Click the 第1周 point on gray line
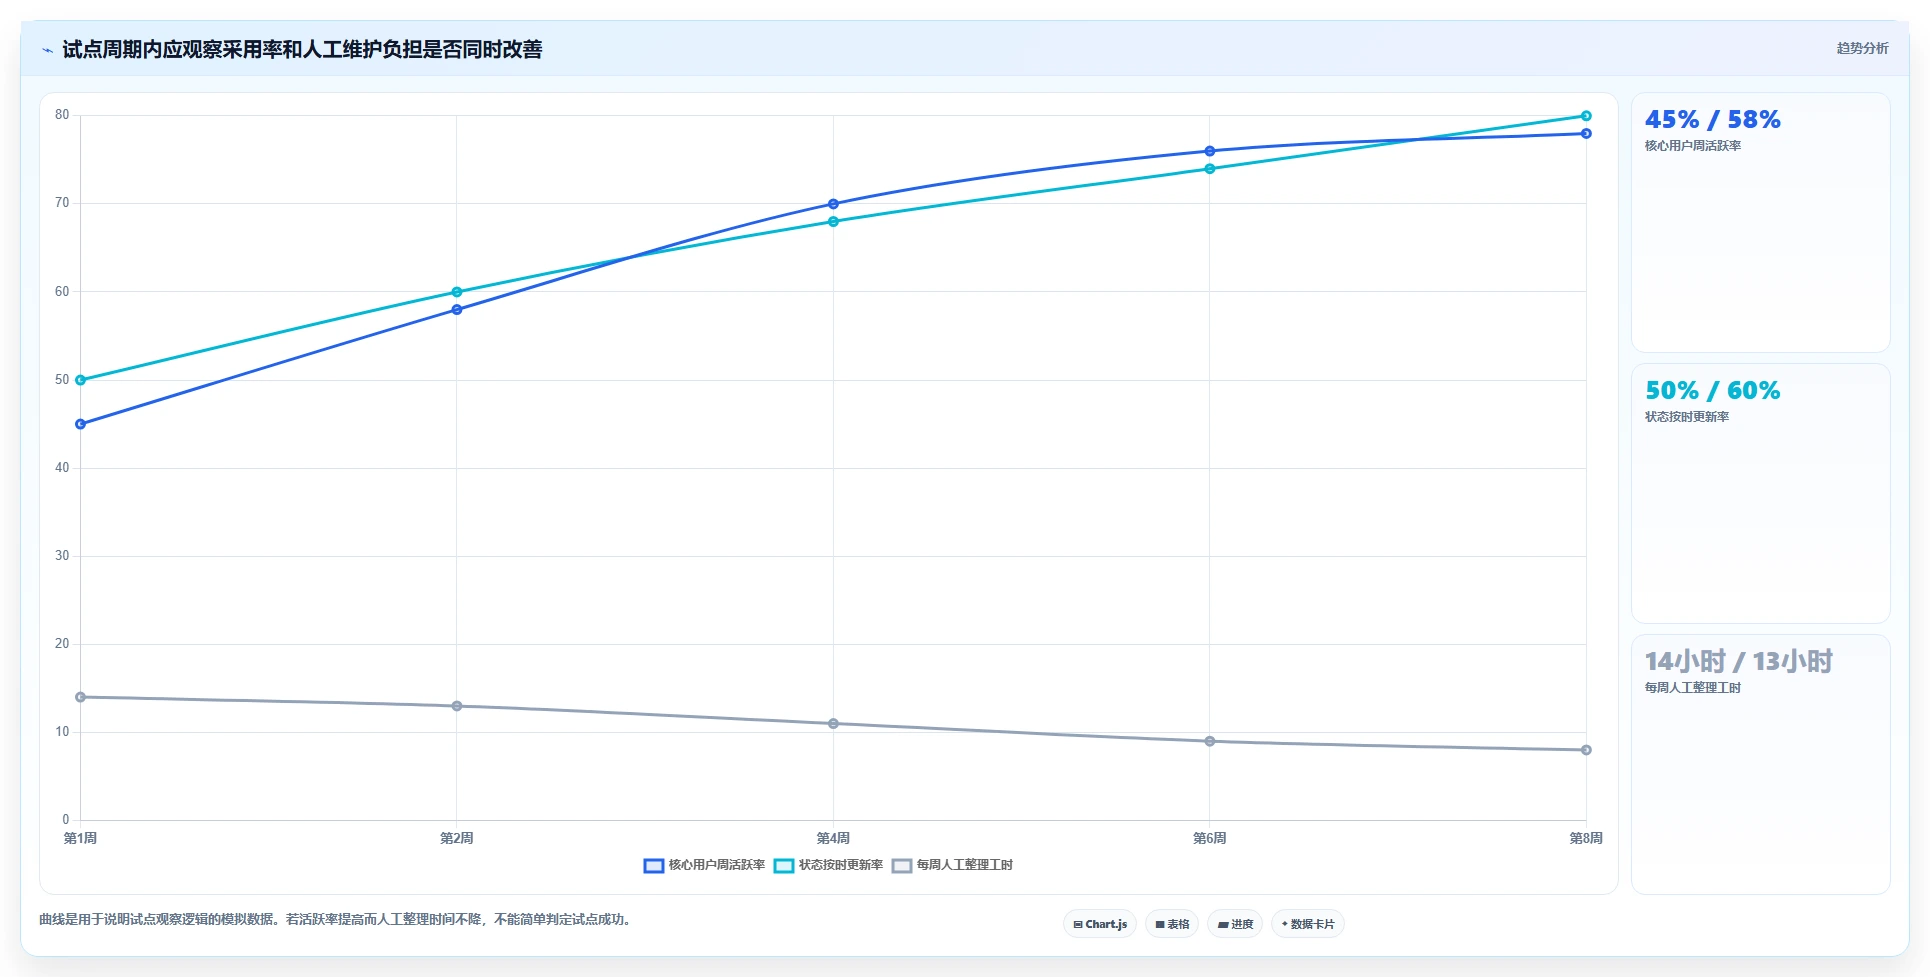 [x=81, y=697]
